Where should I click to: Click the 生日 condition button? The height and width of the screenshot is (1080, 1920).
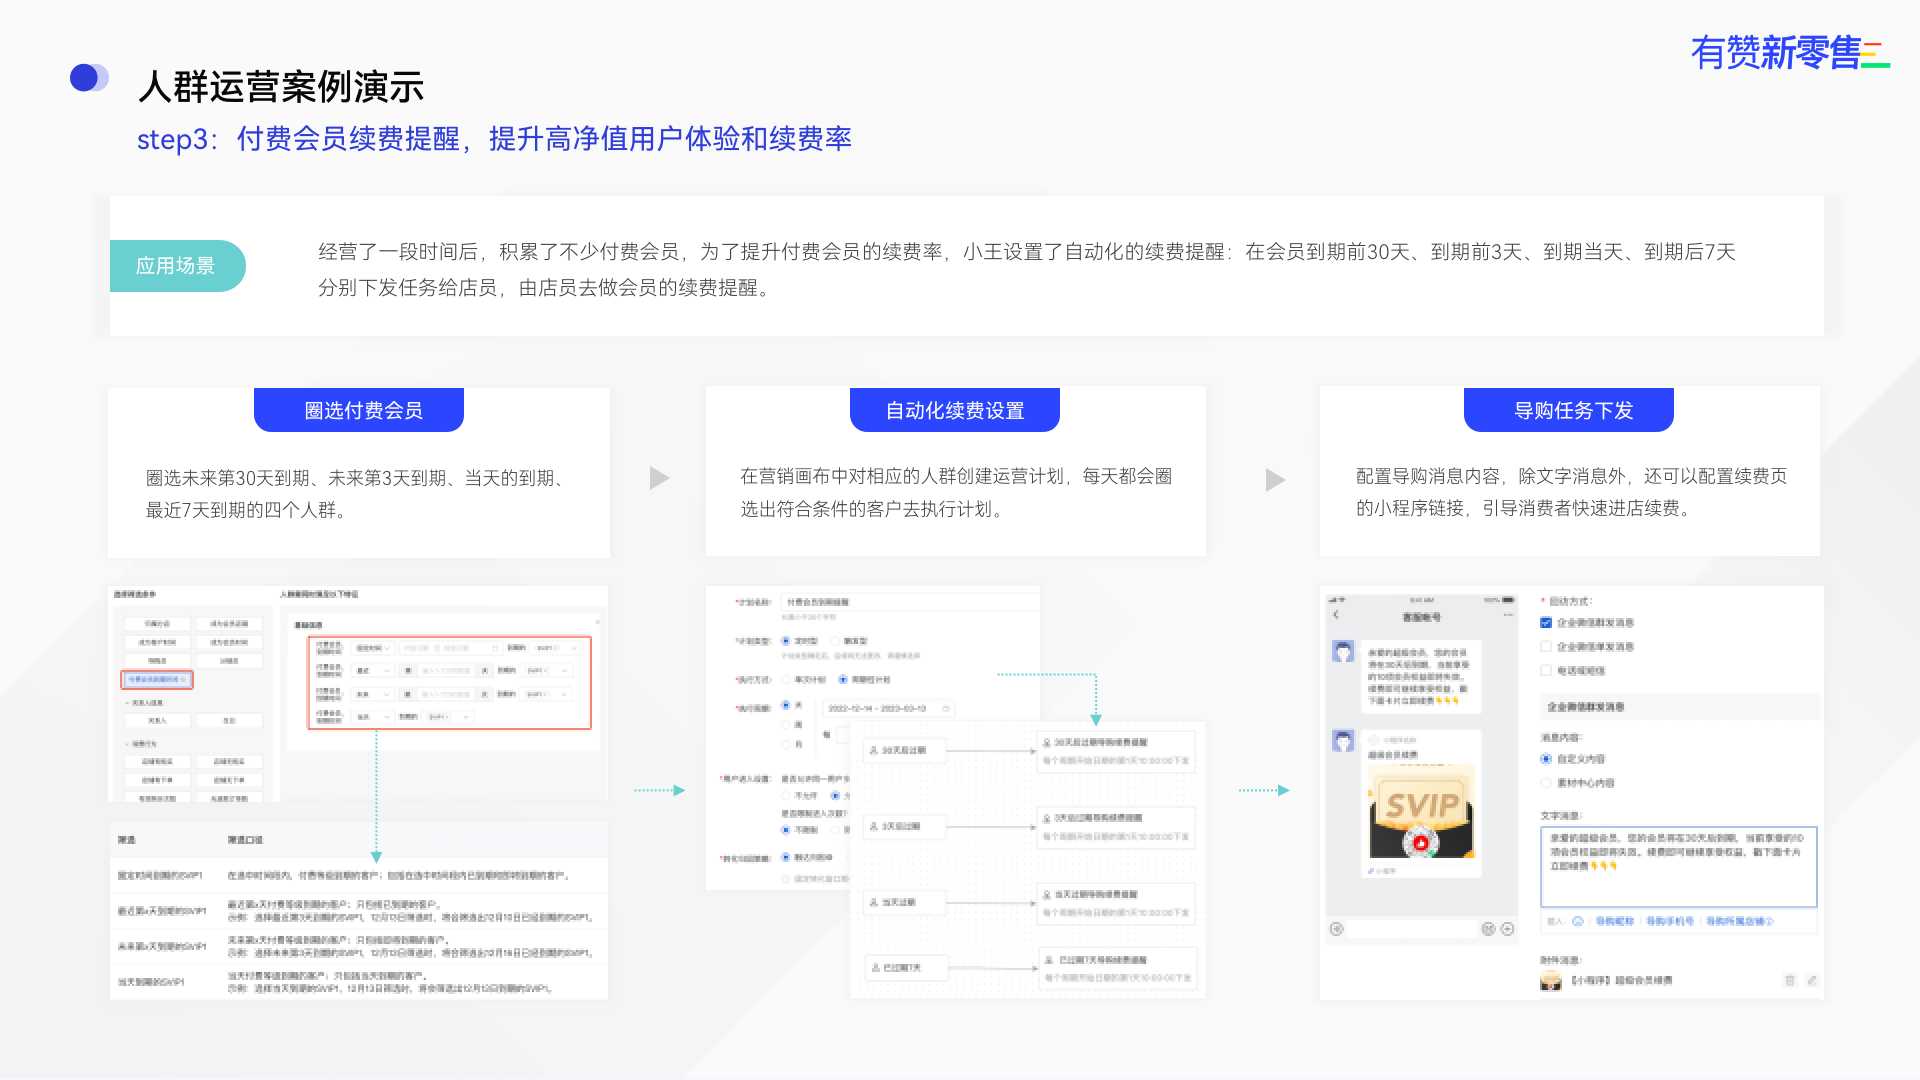[229, 720]
